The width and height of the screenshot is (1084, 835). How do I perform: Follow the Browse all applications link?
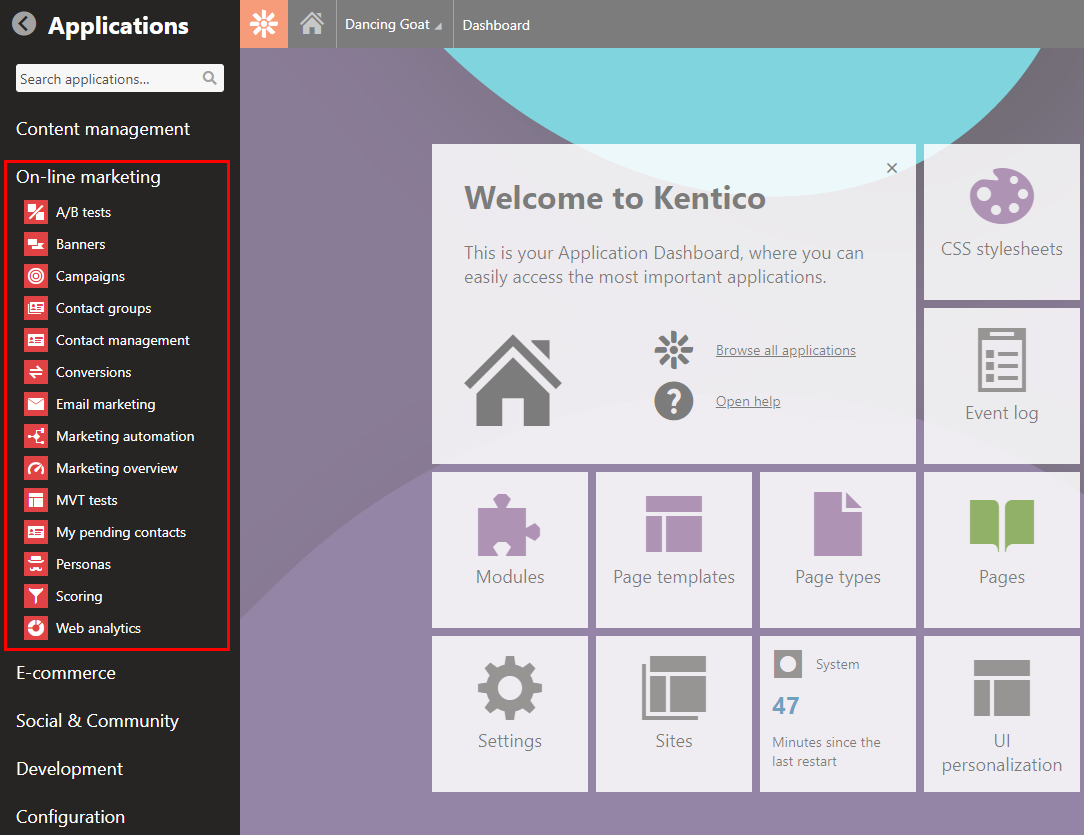[785, 350]
